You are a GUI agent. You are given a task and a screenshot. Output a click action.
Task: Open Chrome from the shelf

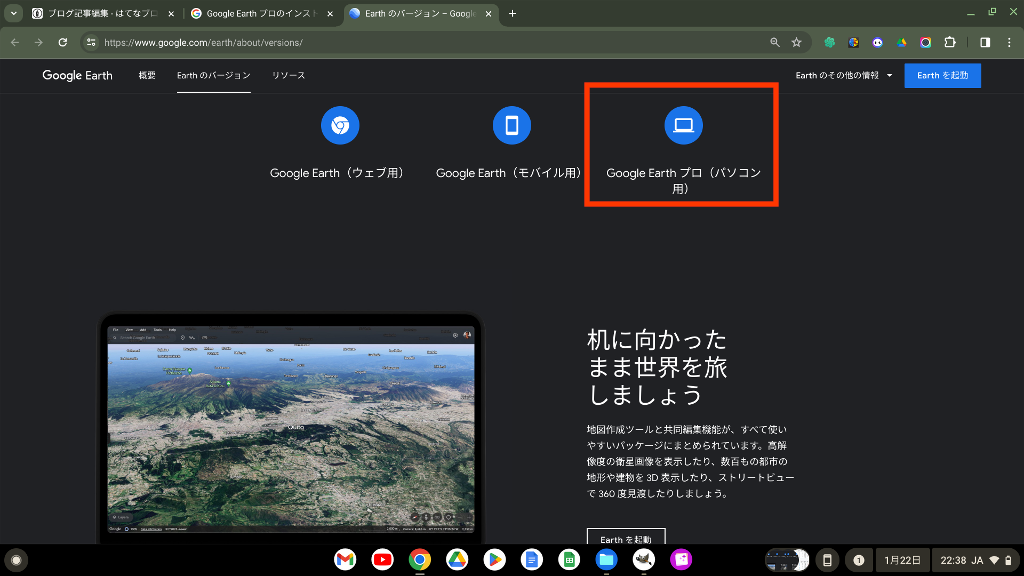click(x=420, y=560)
